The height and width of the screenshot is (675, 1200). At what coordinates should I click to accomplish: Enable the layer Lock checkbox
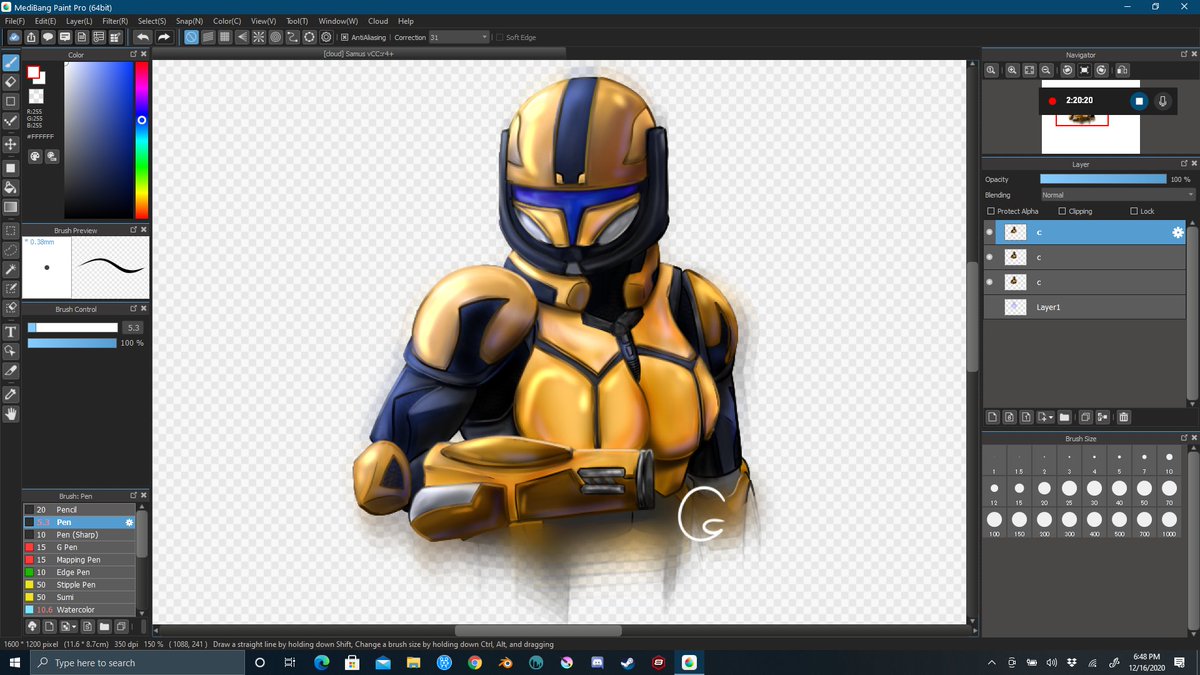1134,211
